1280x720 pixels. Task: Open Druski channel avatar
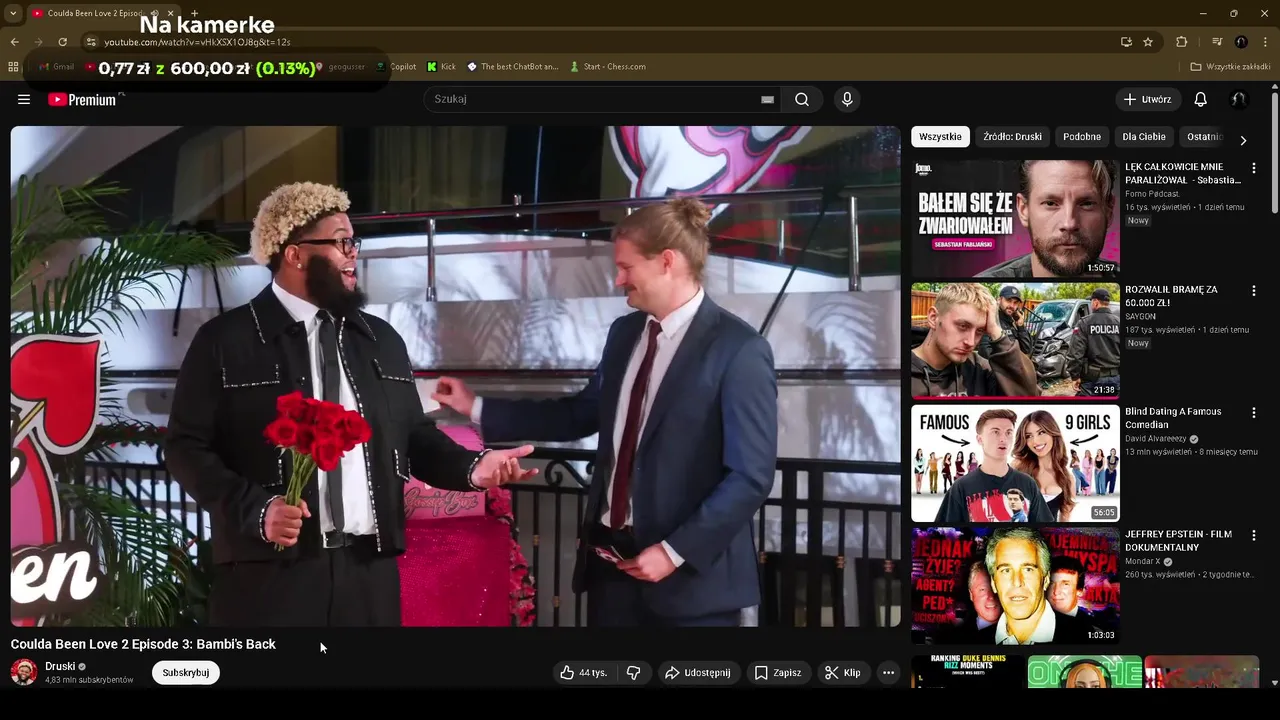24,672
